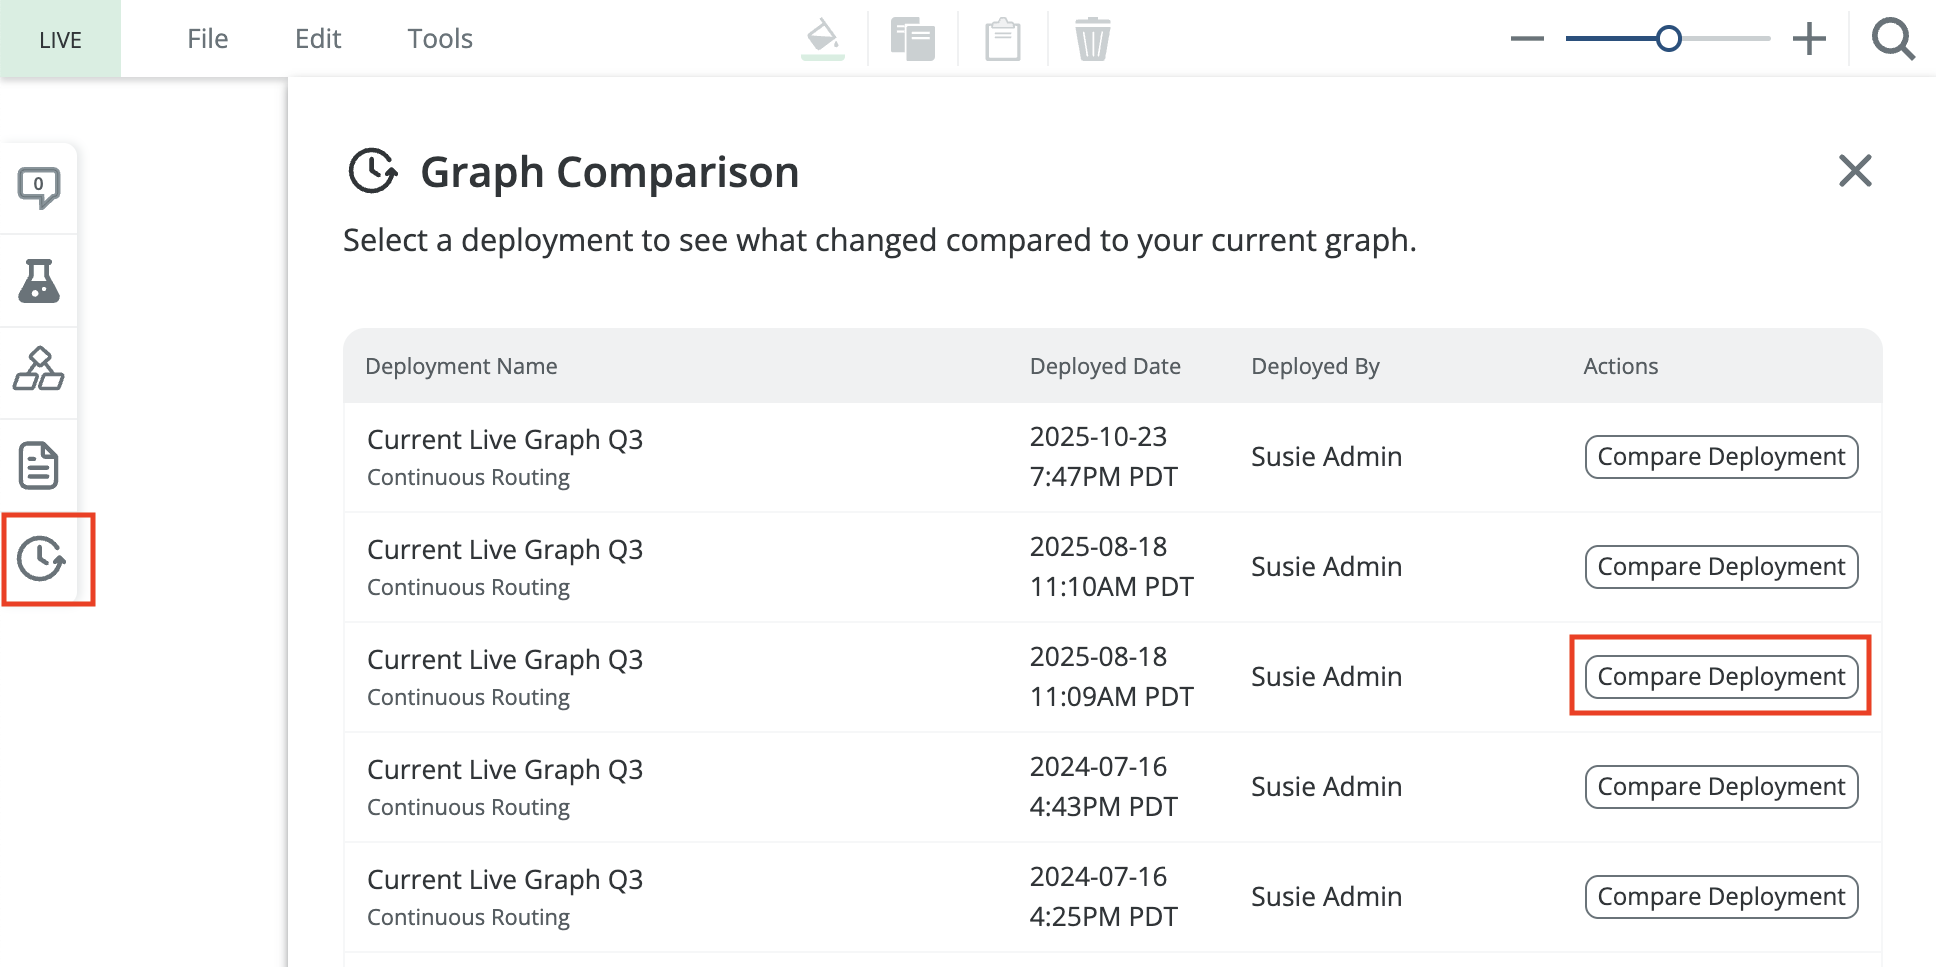
Task: Click the zoom slider handle
Action: tap(1668, 39)
